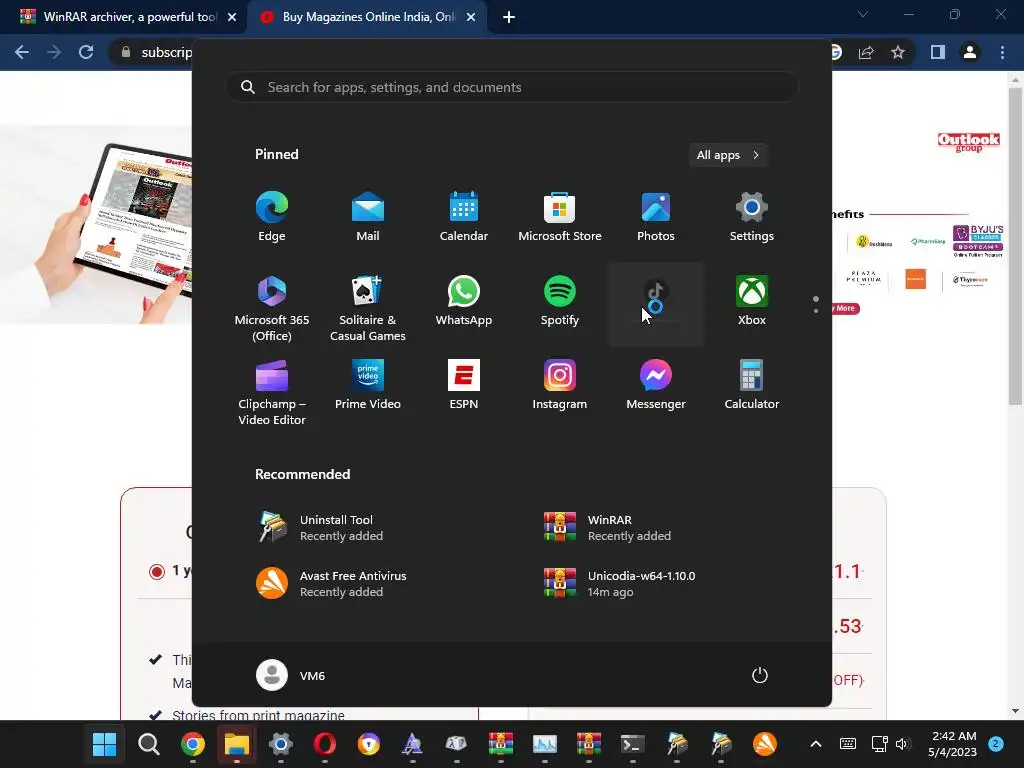The width and height of the screenshot is (1024, 768).
Task: Open Settings gear in the taskbar
Action: [x=281, y=744]
